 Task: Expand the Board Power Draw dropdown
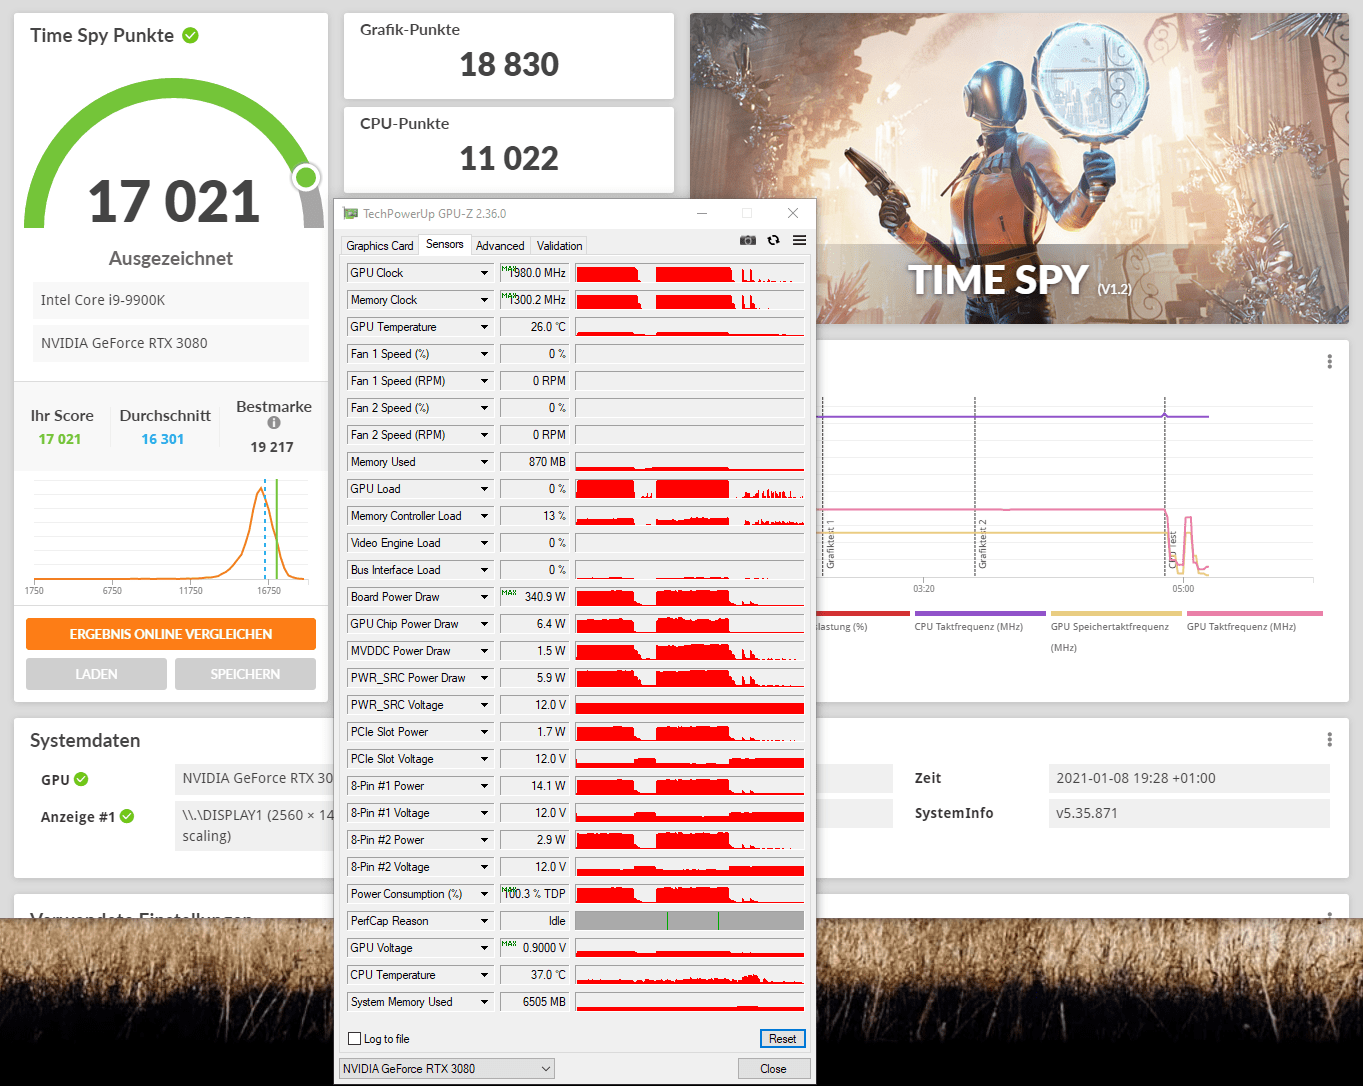pos(484,597)
